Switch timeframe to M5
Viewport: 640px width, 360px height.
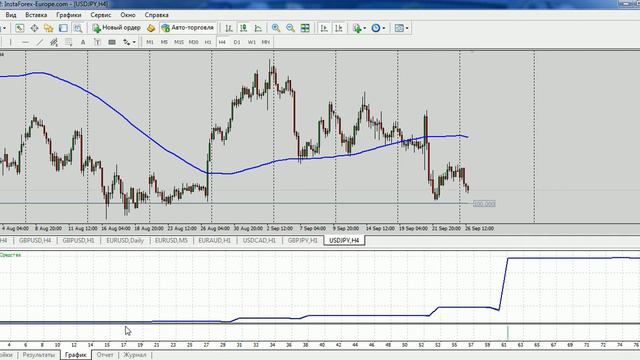164,42
